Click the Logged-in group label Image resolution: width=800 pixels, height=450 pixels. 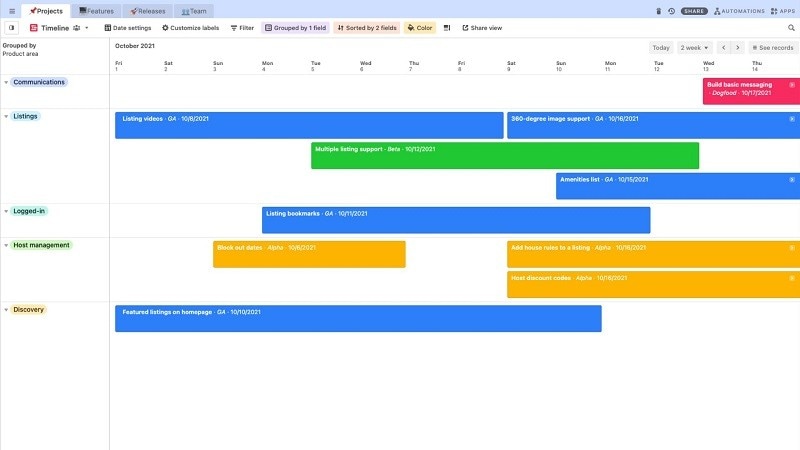pyautogui.click(x=29, y=211)
